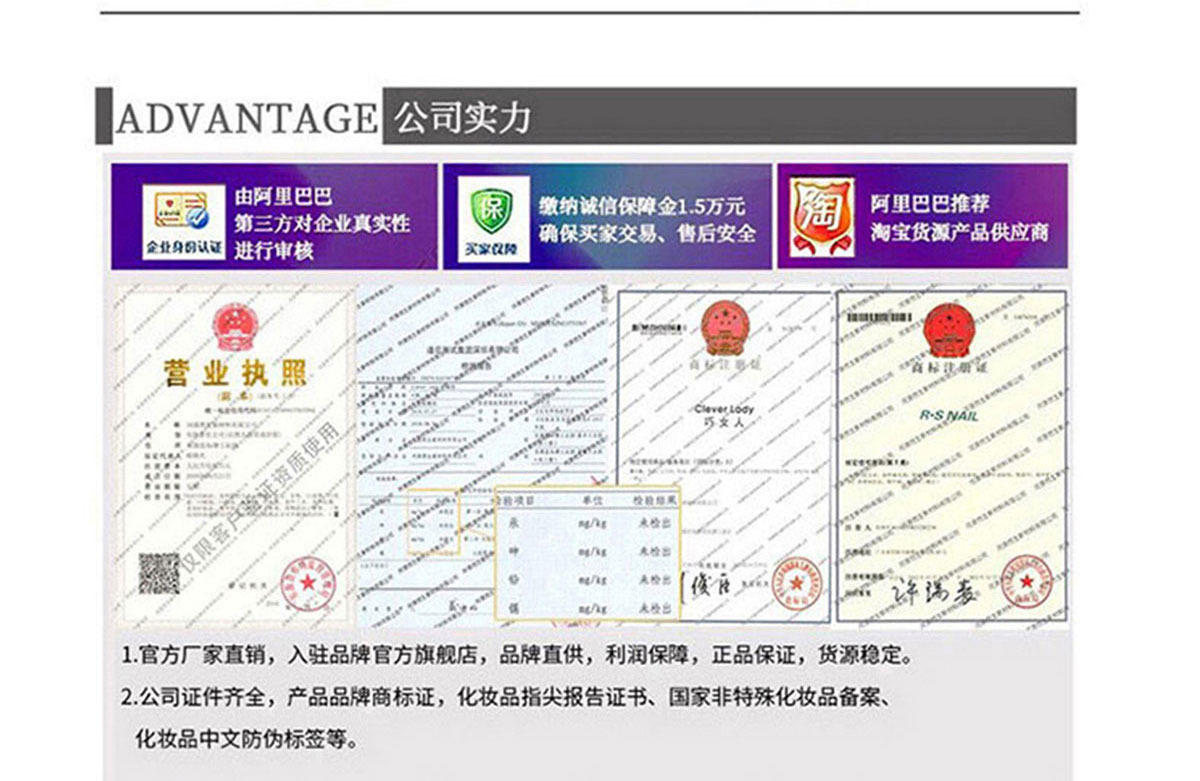The height and width of the screenshot is (781, 1200).
Task: Click the 淘宝货源产品供应商 text line
Action: tap(959, 233)
